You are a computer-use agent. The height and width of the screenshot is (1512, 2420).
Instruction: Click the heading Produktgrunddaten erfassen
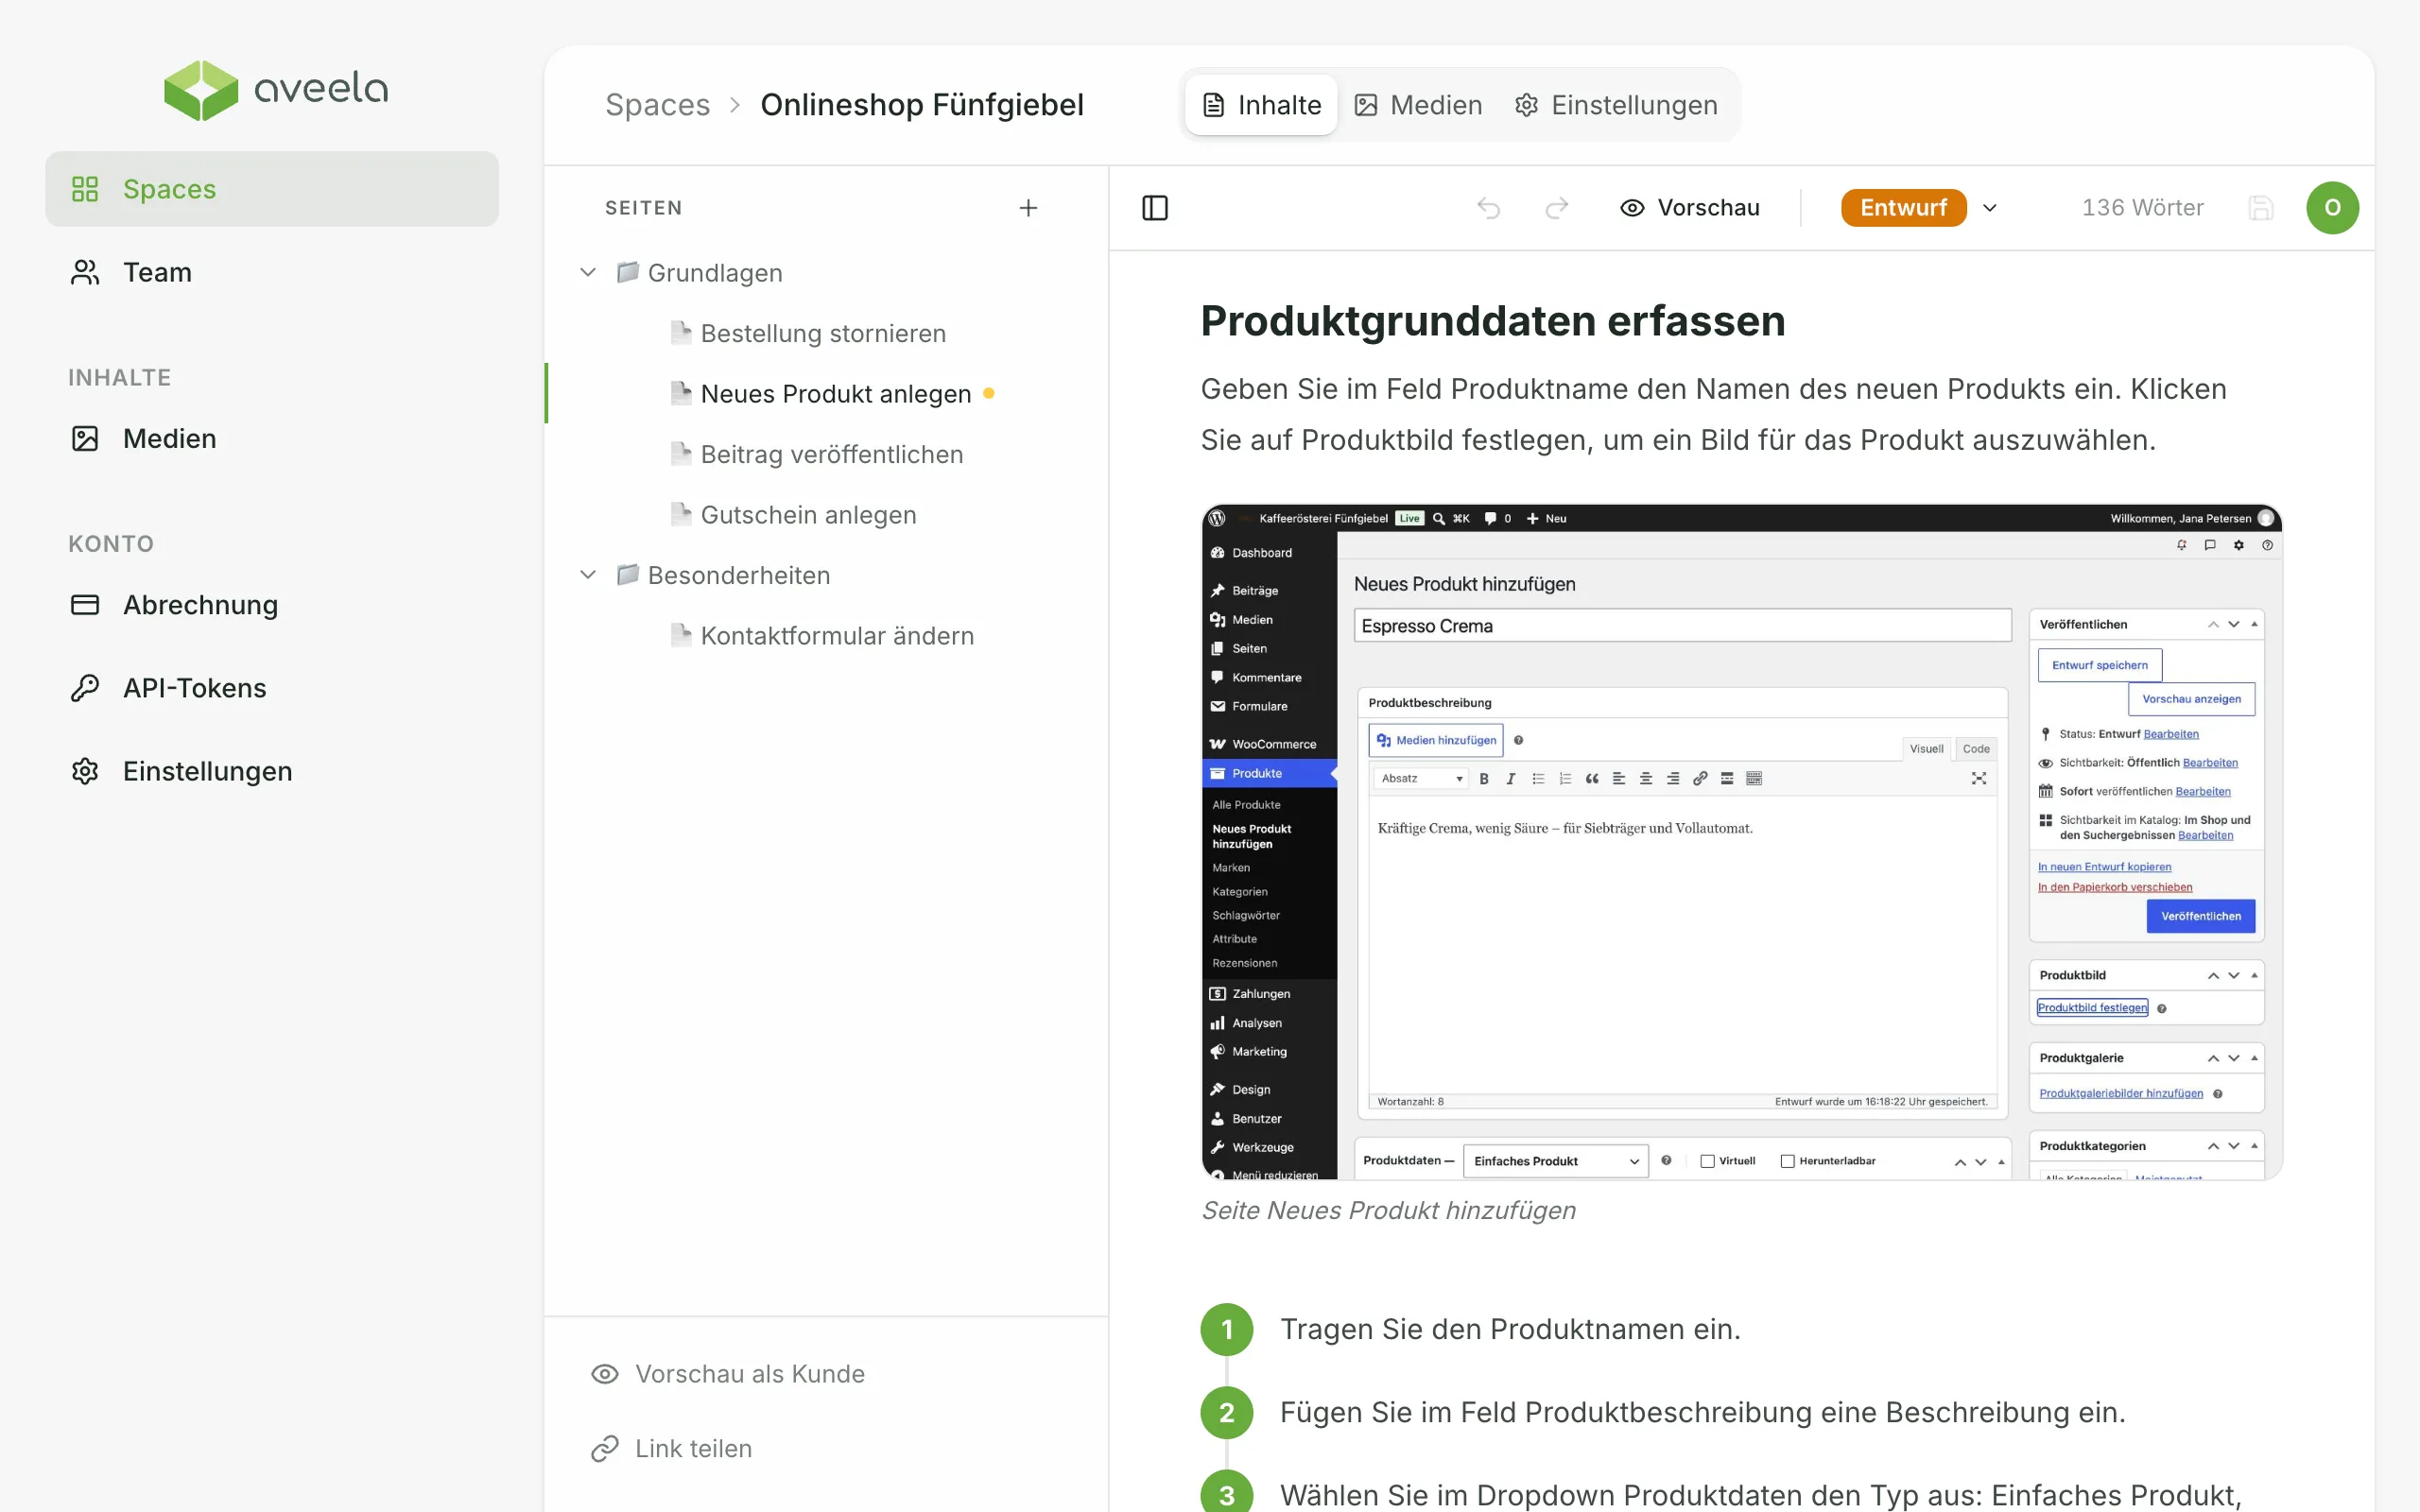click(1493, 321)
